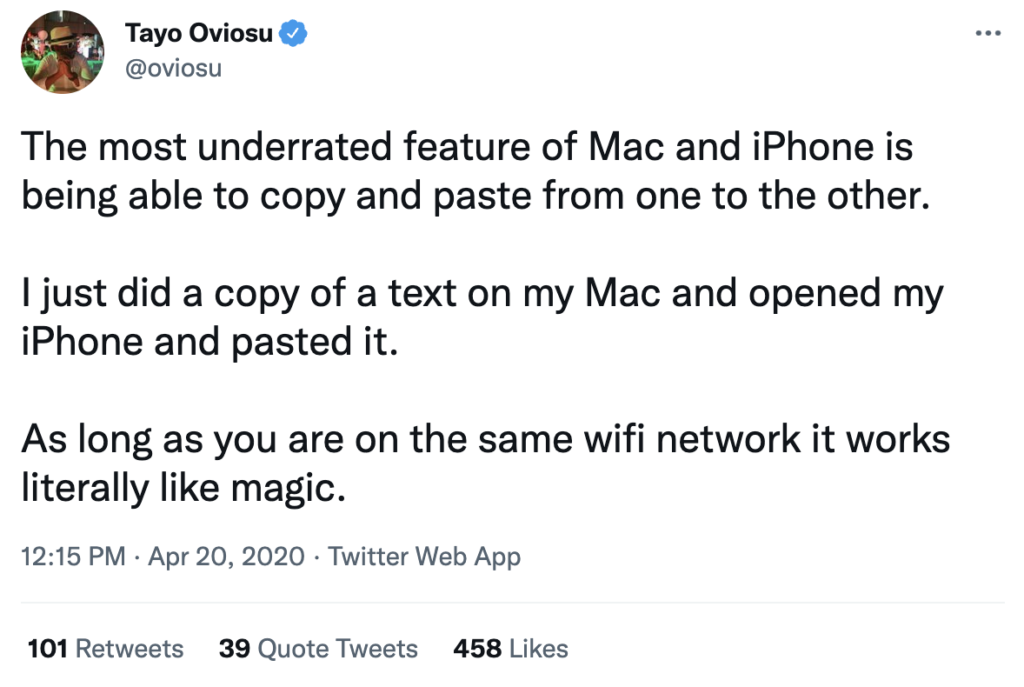This screenshot has width=1024, height=687.
Task: Click the paragraph starting "I just did a copy"
Action: pos(483,317)
